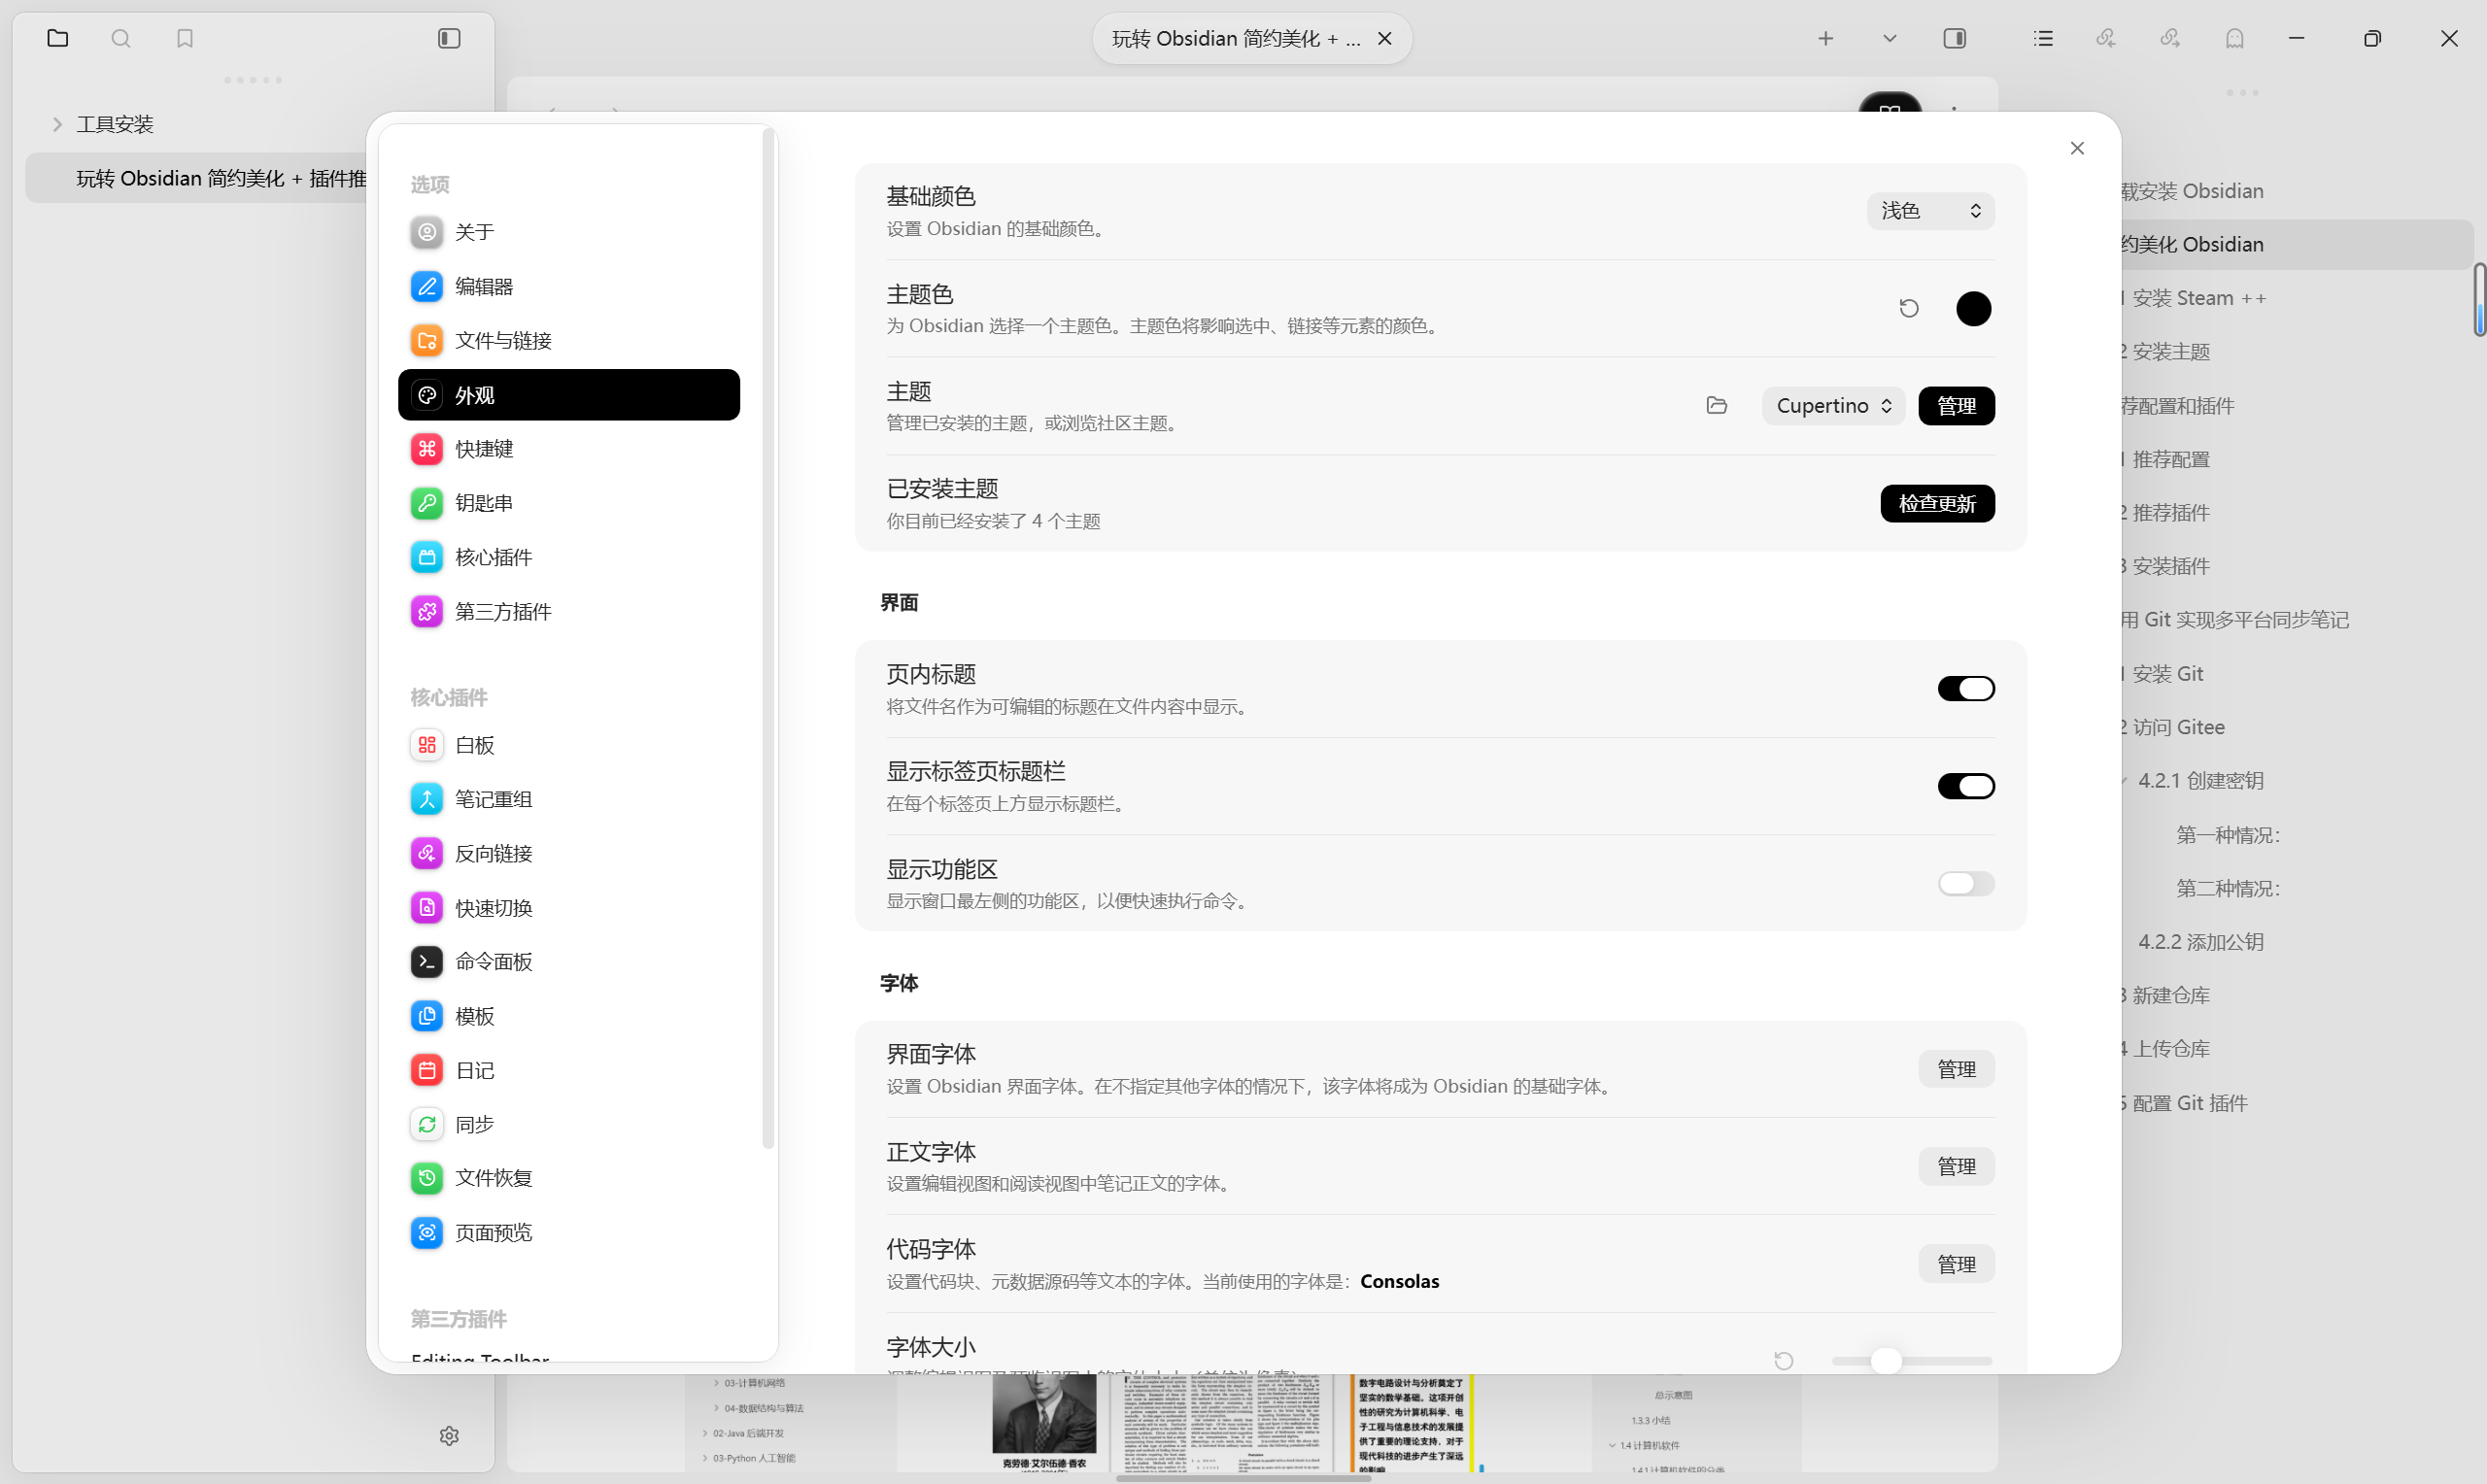This screenshot has width=2487, height=1484.
Task: Open the black accent color swatch
Action: tap(1972, 308)
